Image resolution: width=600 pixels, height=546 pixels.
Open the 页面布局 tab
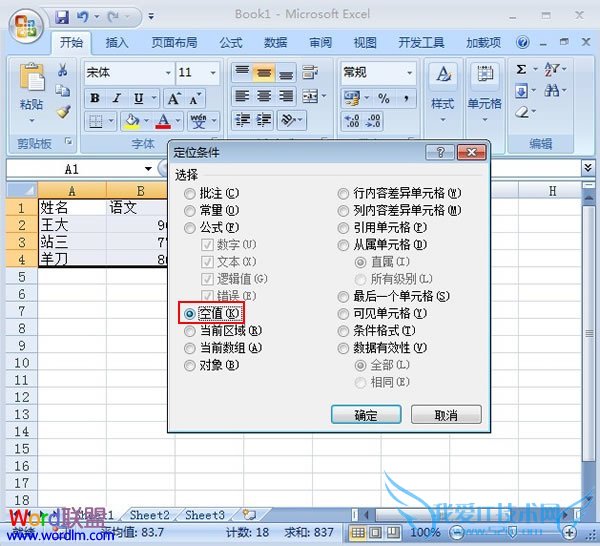[174, 42]
